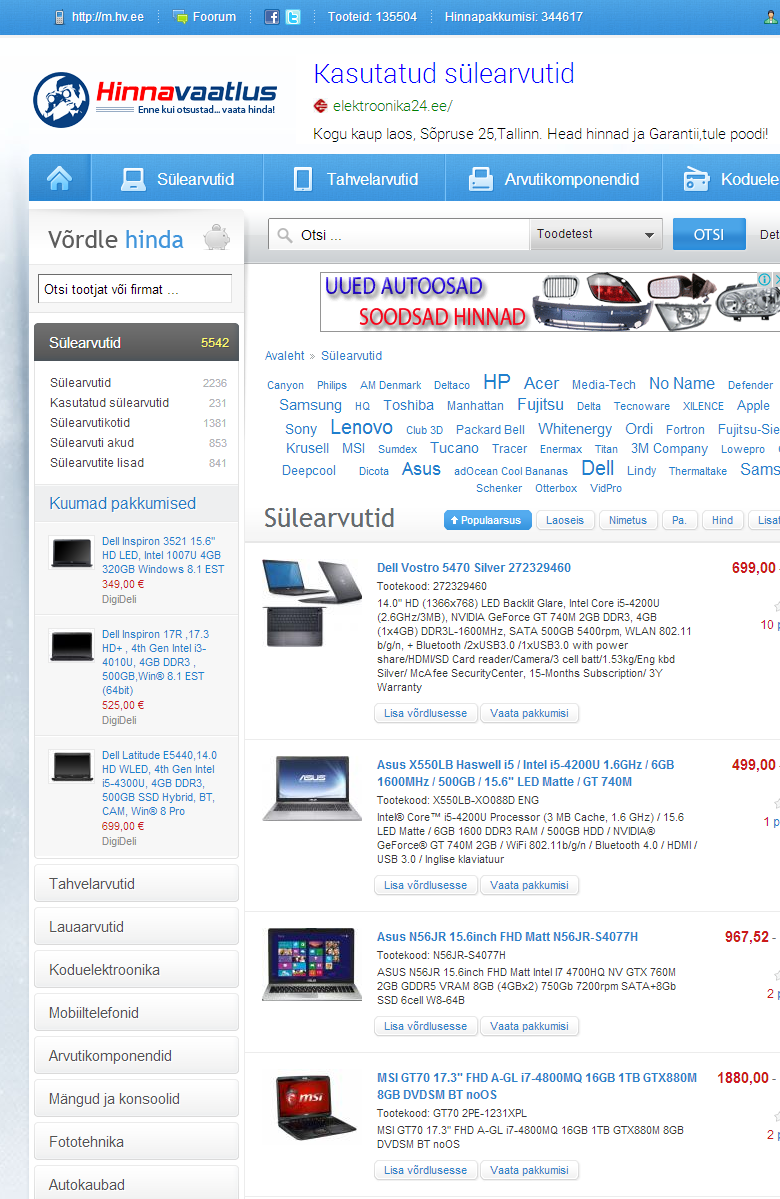Collapse the Sülearvutid 5542 sidebar header
The image size is (780, 1199).
[137, 343]
